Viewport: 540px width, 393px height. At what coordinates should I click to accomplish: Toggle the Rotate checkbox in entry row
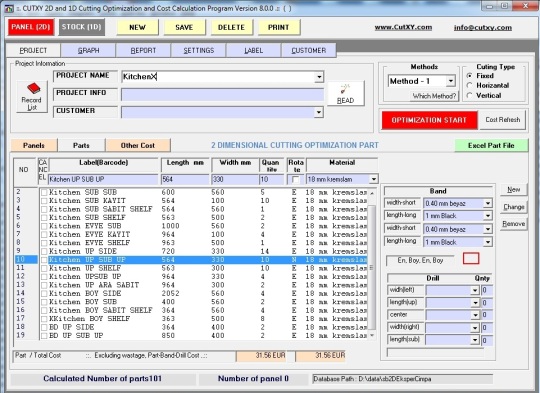[295, 179]
